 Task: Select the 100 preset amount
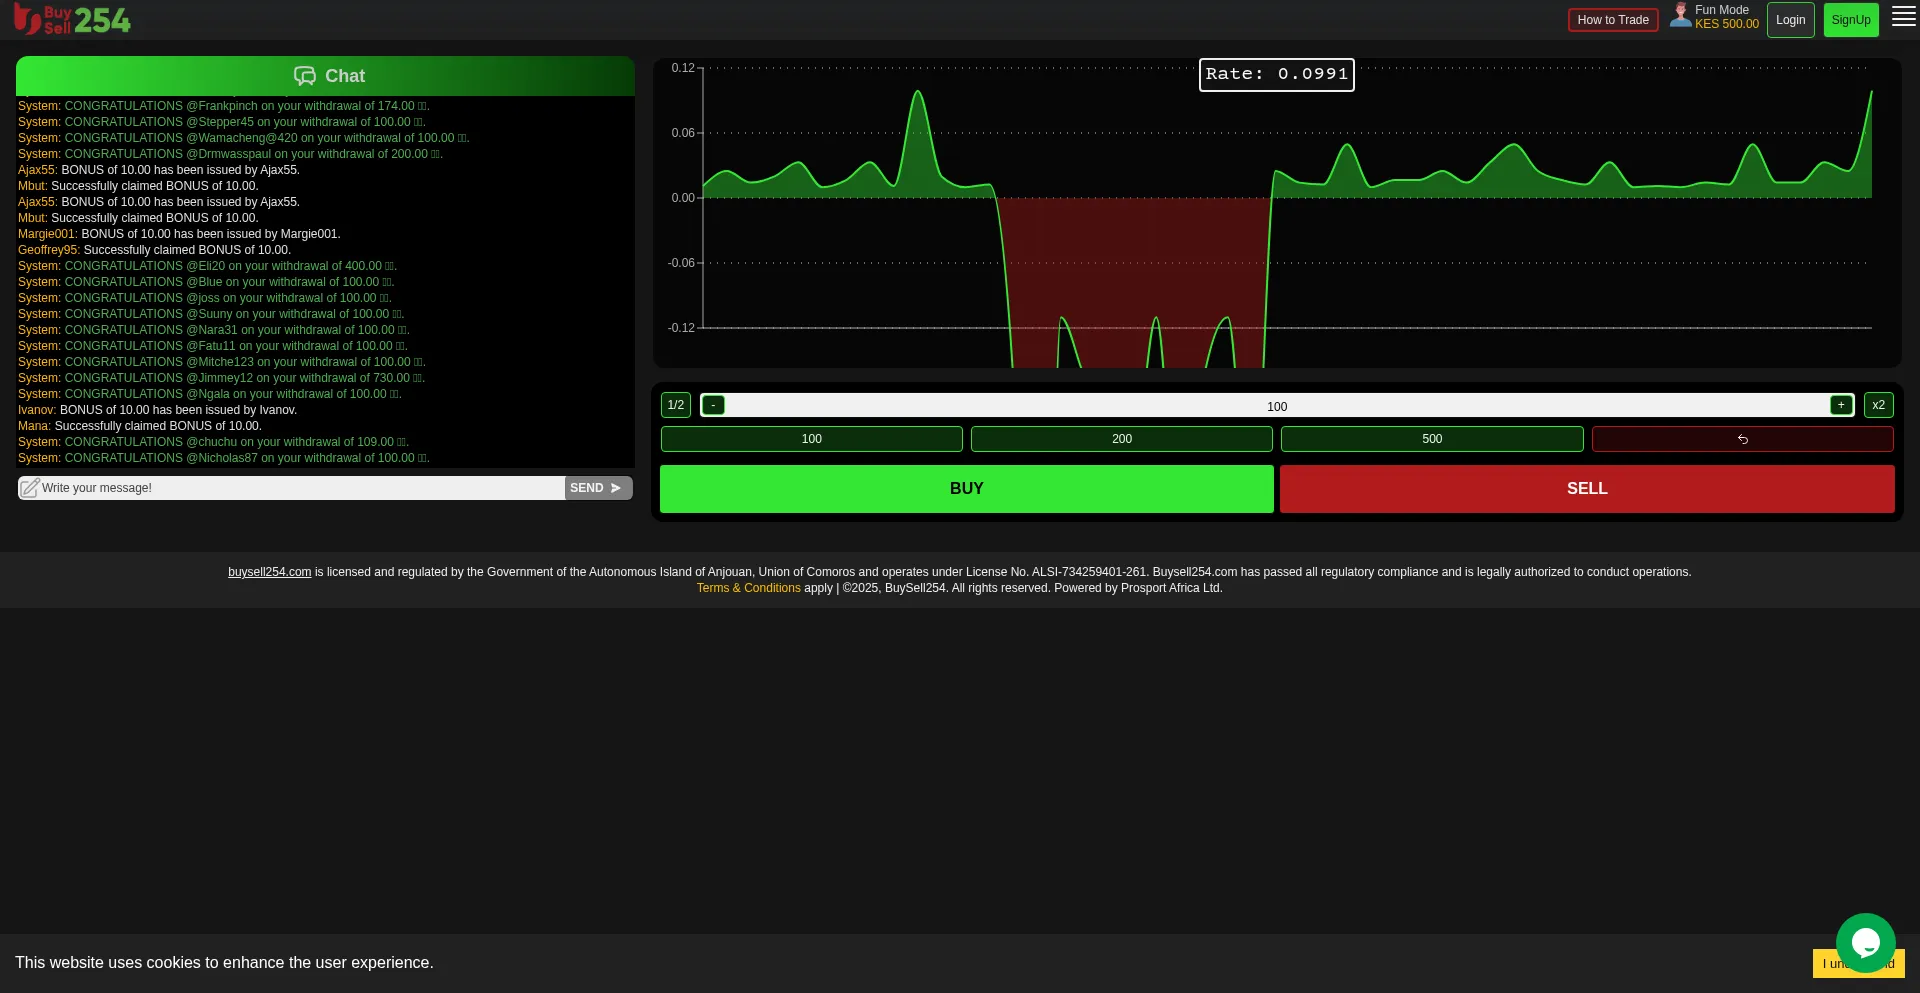click(x=811, y=439)
